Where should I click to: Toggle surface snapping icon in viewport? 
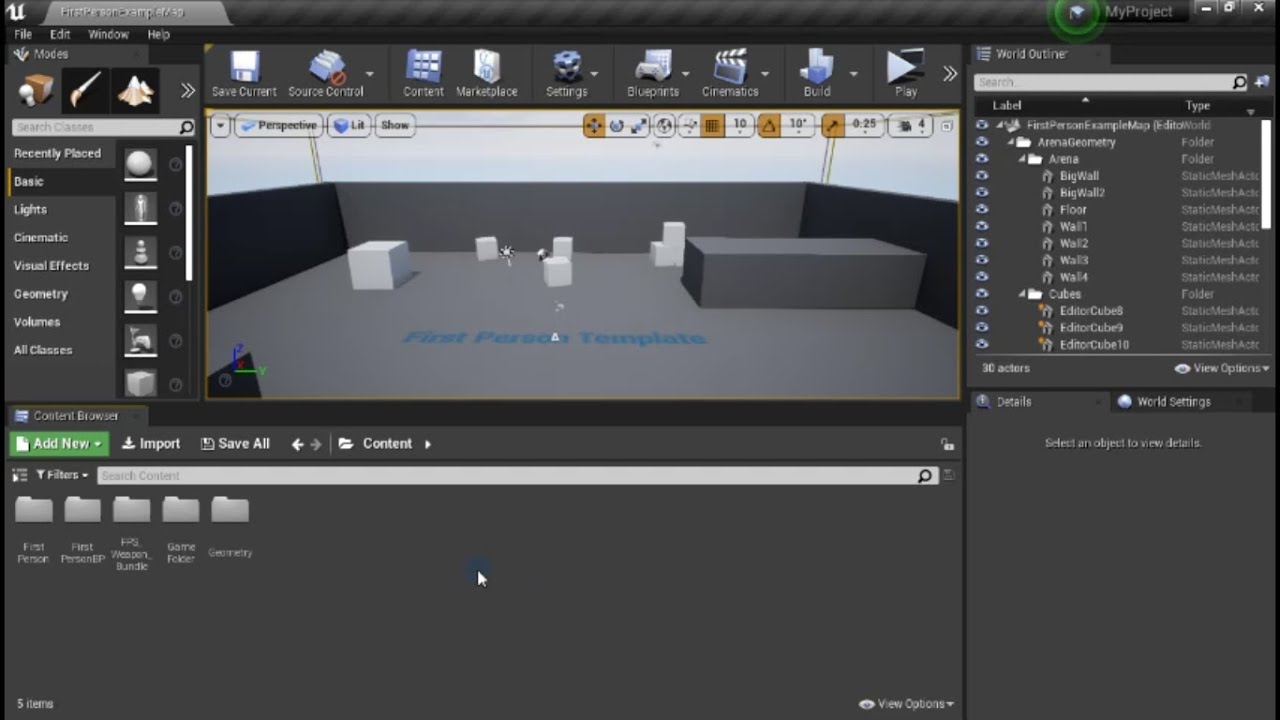pos(689,125)
